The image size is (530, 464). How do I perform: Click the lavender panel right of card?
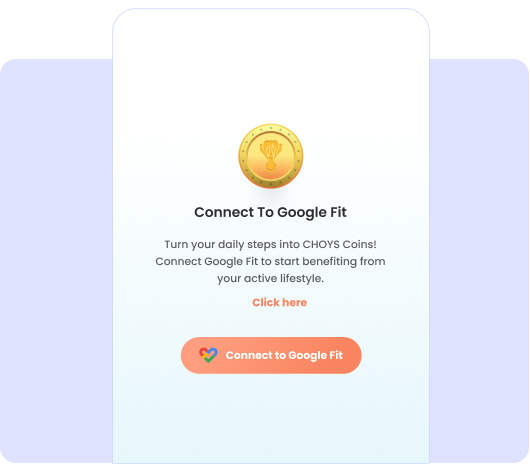(x=479, y=261)
